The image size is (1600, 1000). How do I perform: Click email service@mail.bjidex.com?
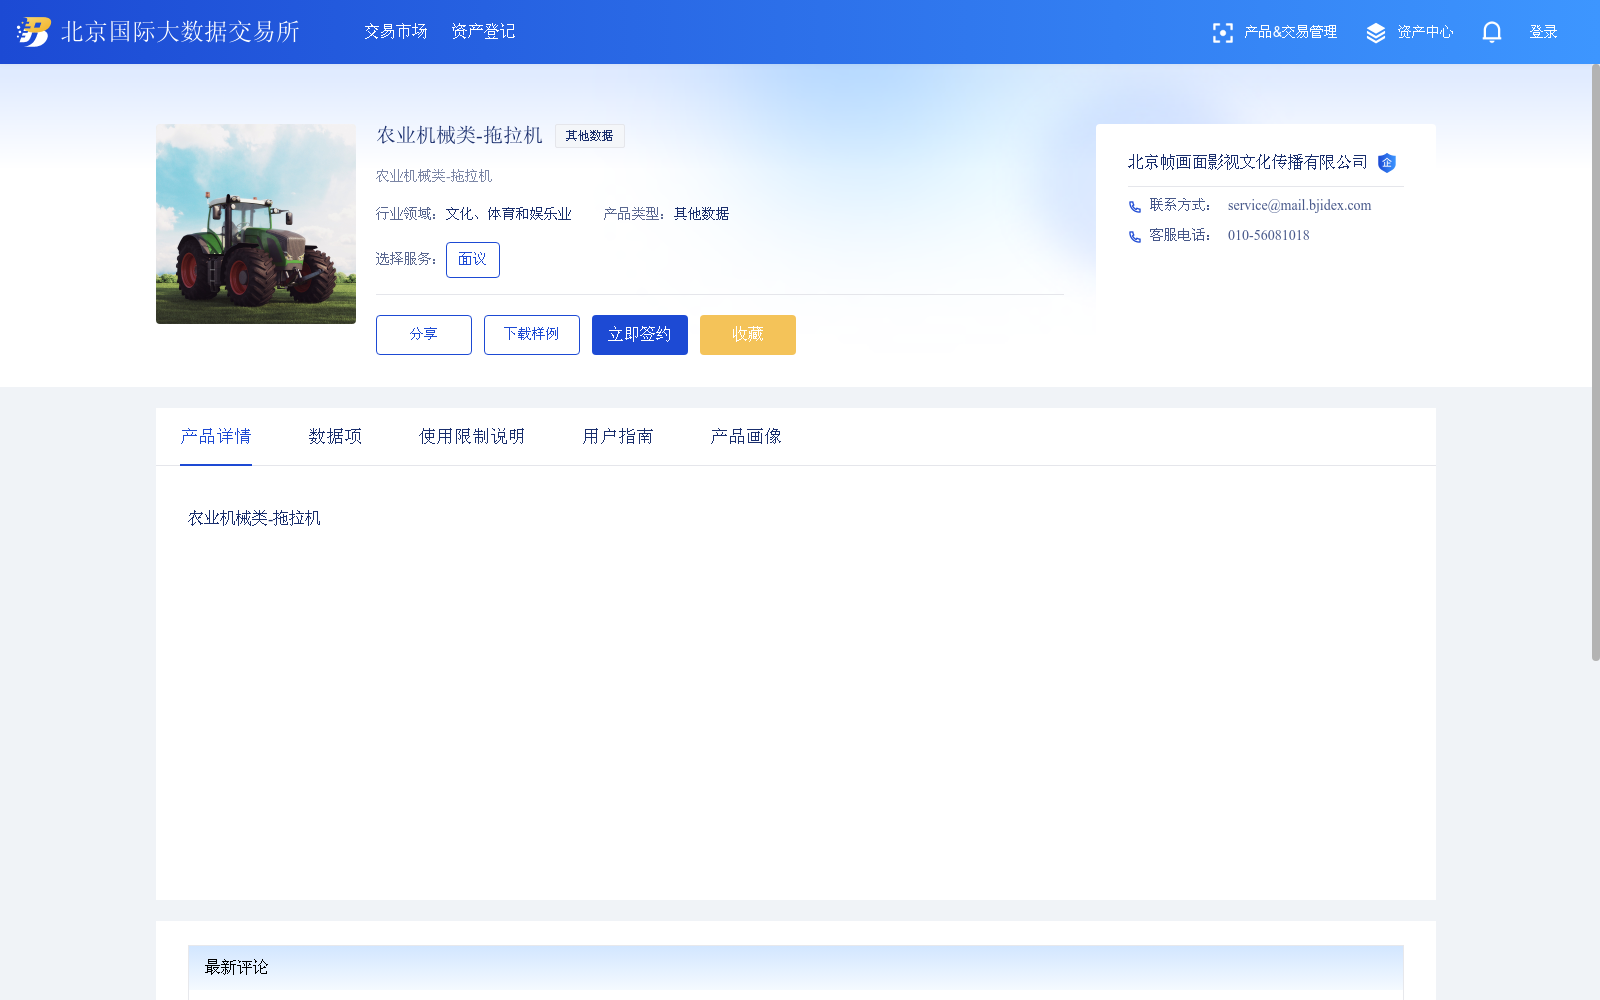(x=1299, y=206)
